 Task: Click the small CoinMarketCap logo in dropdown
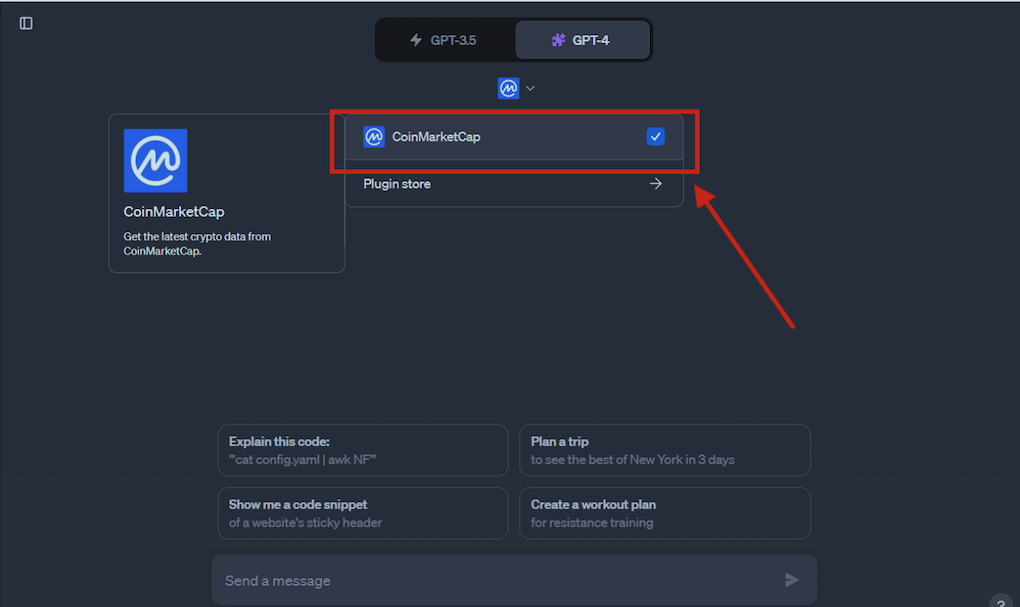tap(373, 137)
